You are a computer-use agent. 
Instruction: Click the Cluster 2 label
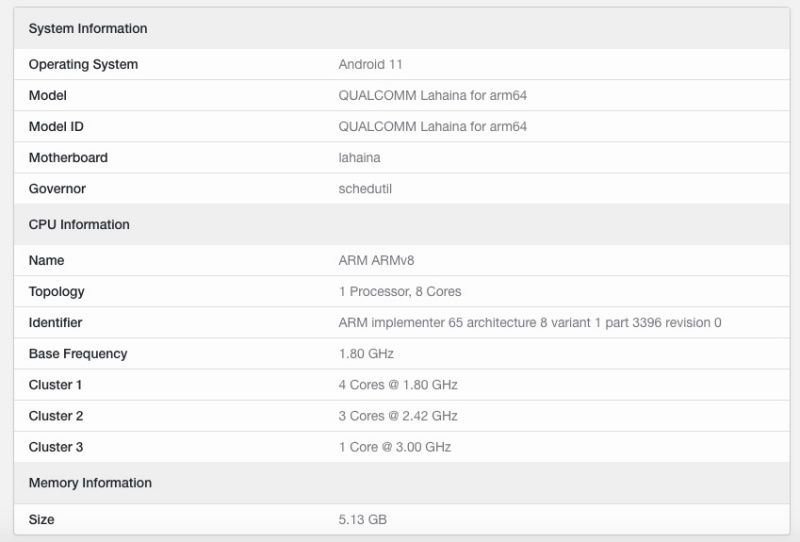tap(56, 416)
